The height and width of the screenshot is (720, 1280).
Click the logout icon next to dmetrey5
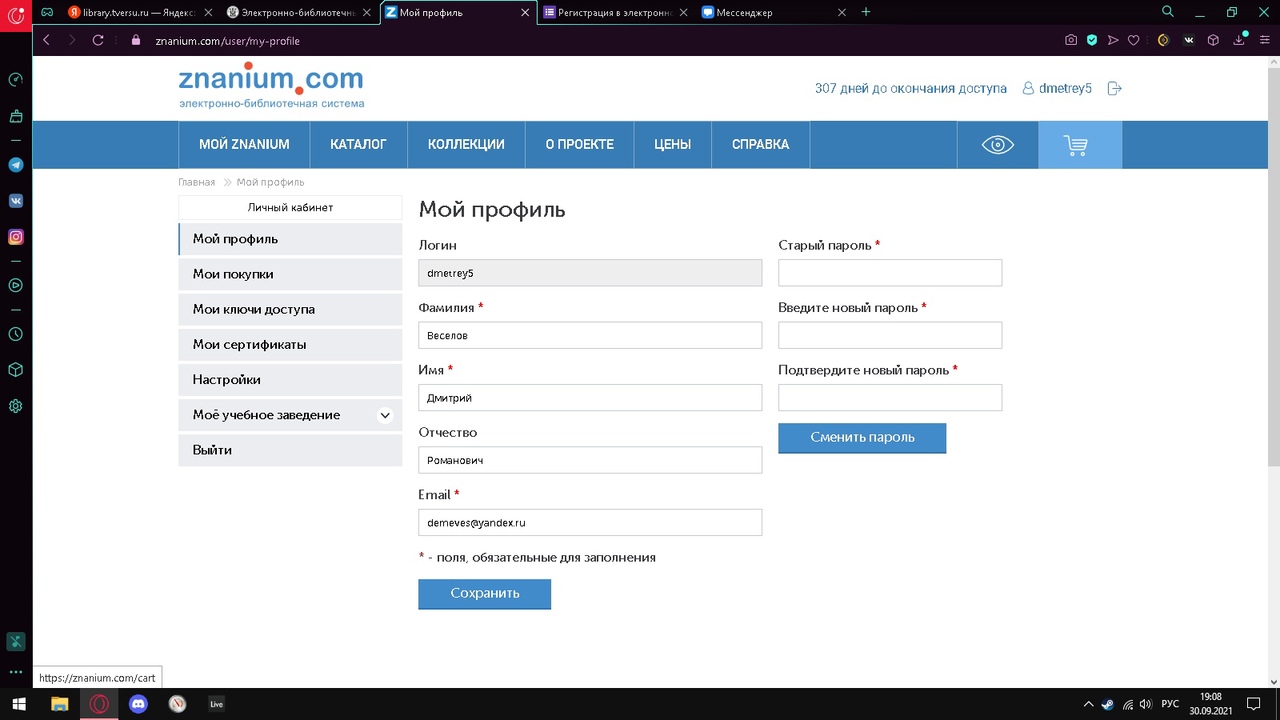click(x=1115, y=88)
